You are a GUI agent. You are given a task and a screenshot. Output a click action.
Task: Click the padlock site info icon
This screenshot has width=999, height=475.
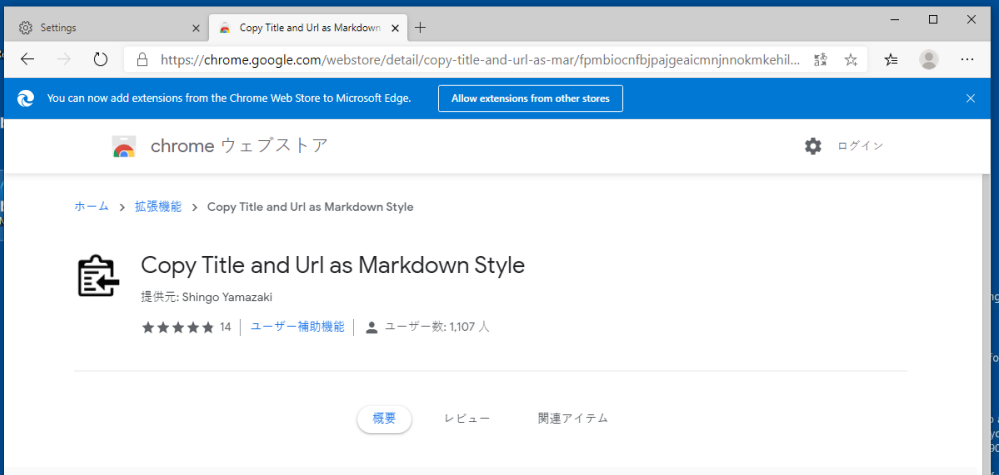click(x=142, y=60)
